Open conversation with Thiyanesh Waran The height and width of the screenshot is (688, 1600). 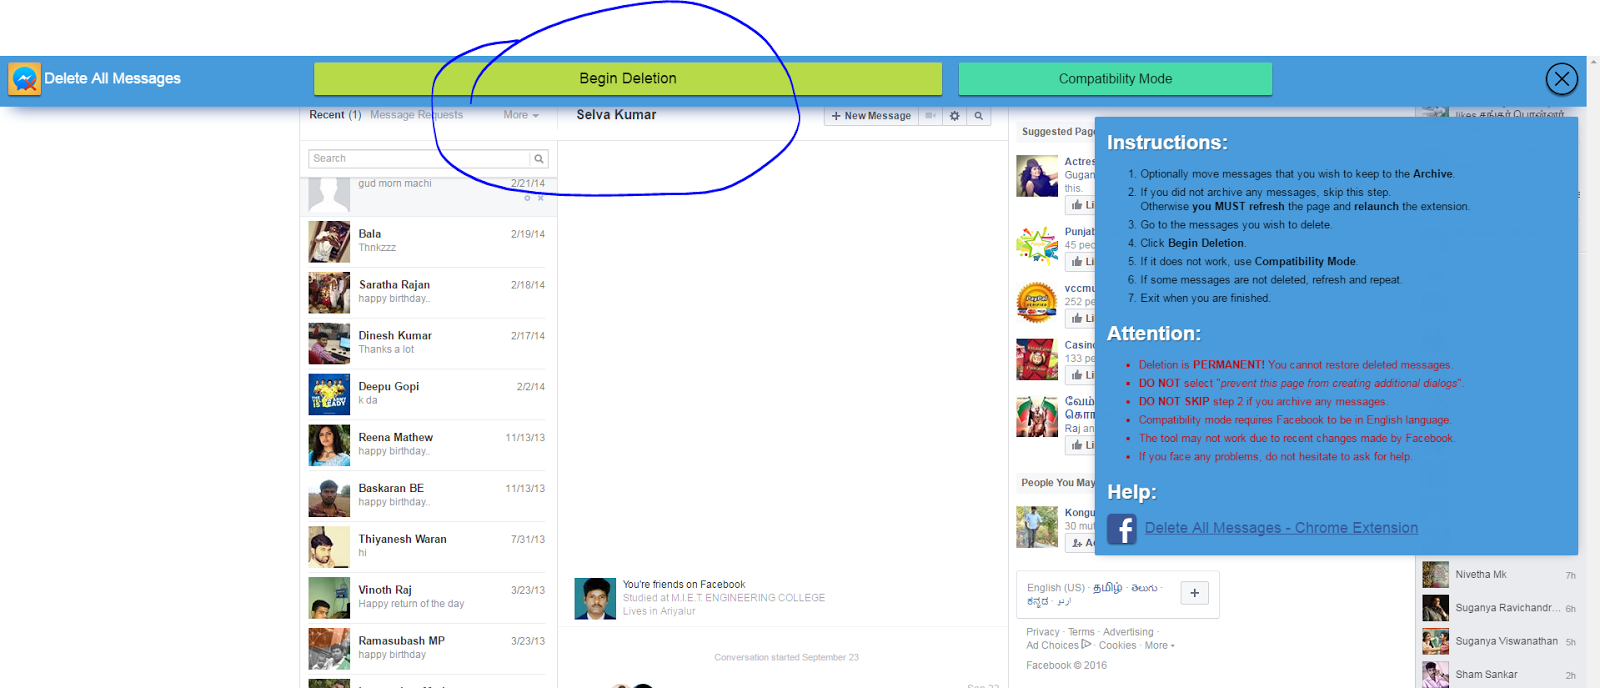tap(428, 548)
